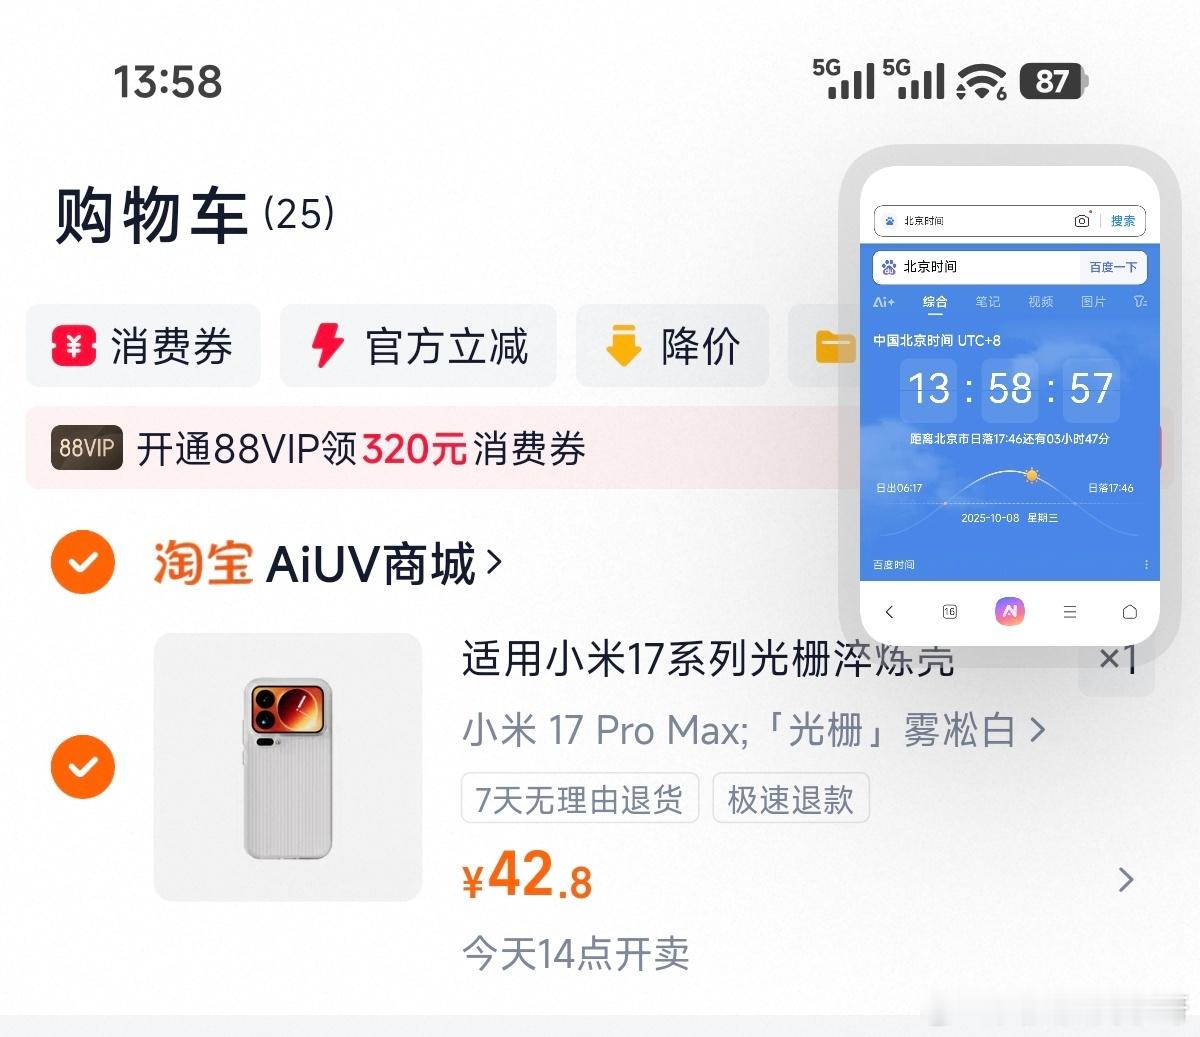The height and width of the screenshot is (1037, 1200).
Task: Open the 消费券 coupon filter
Action: click(143, 346)
